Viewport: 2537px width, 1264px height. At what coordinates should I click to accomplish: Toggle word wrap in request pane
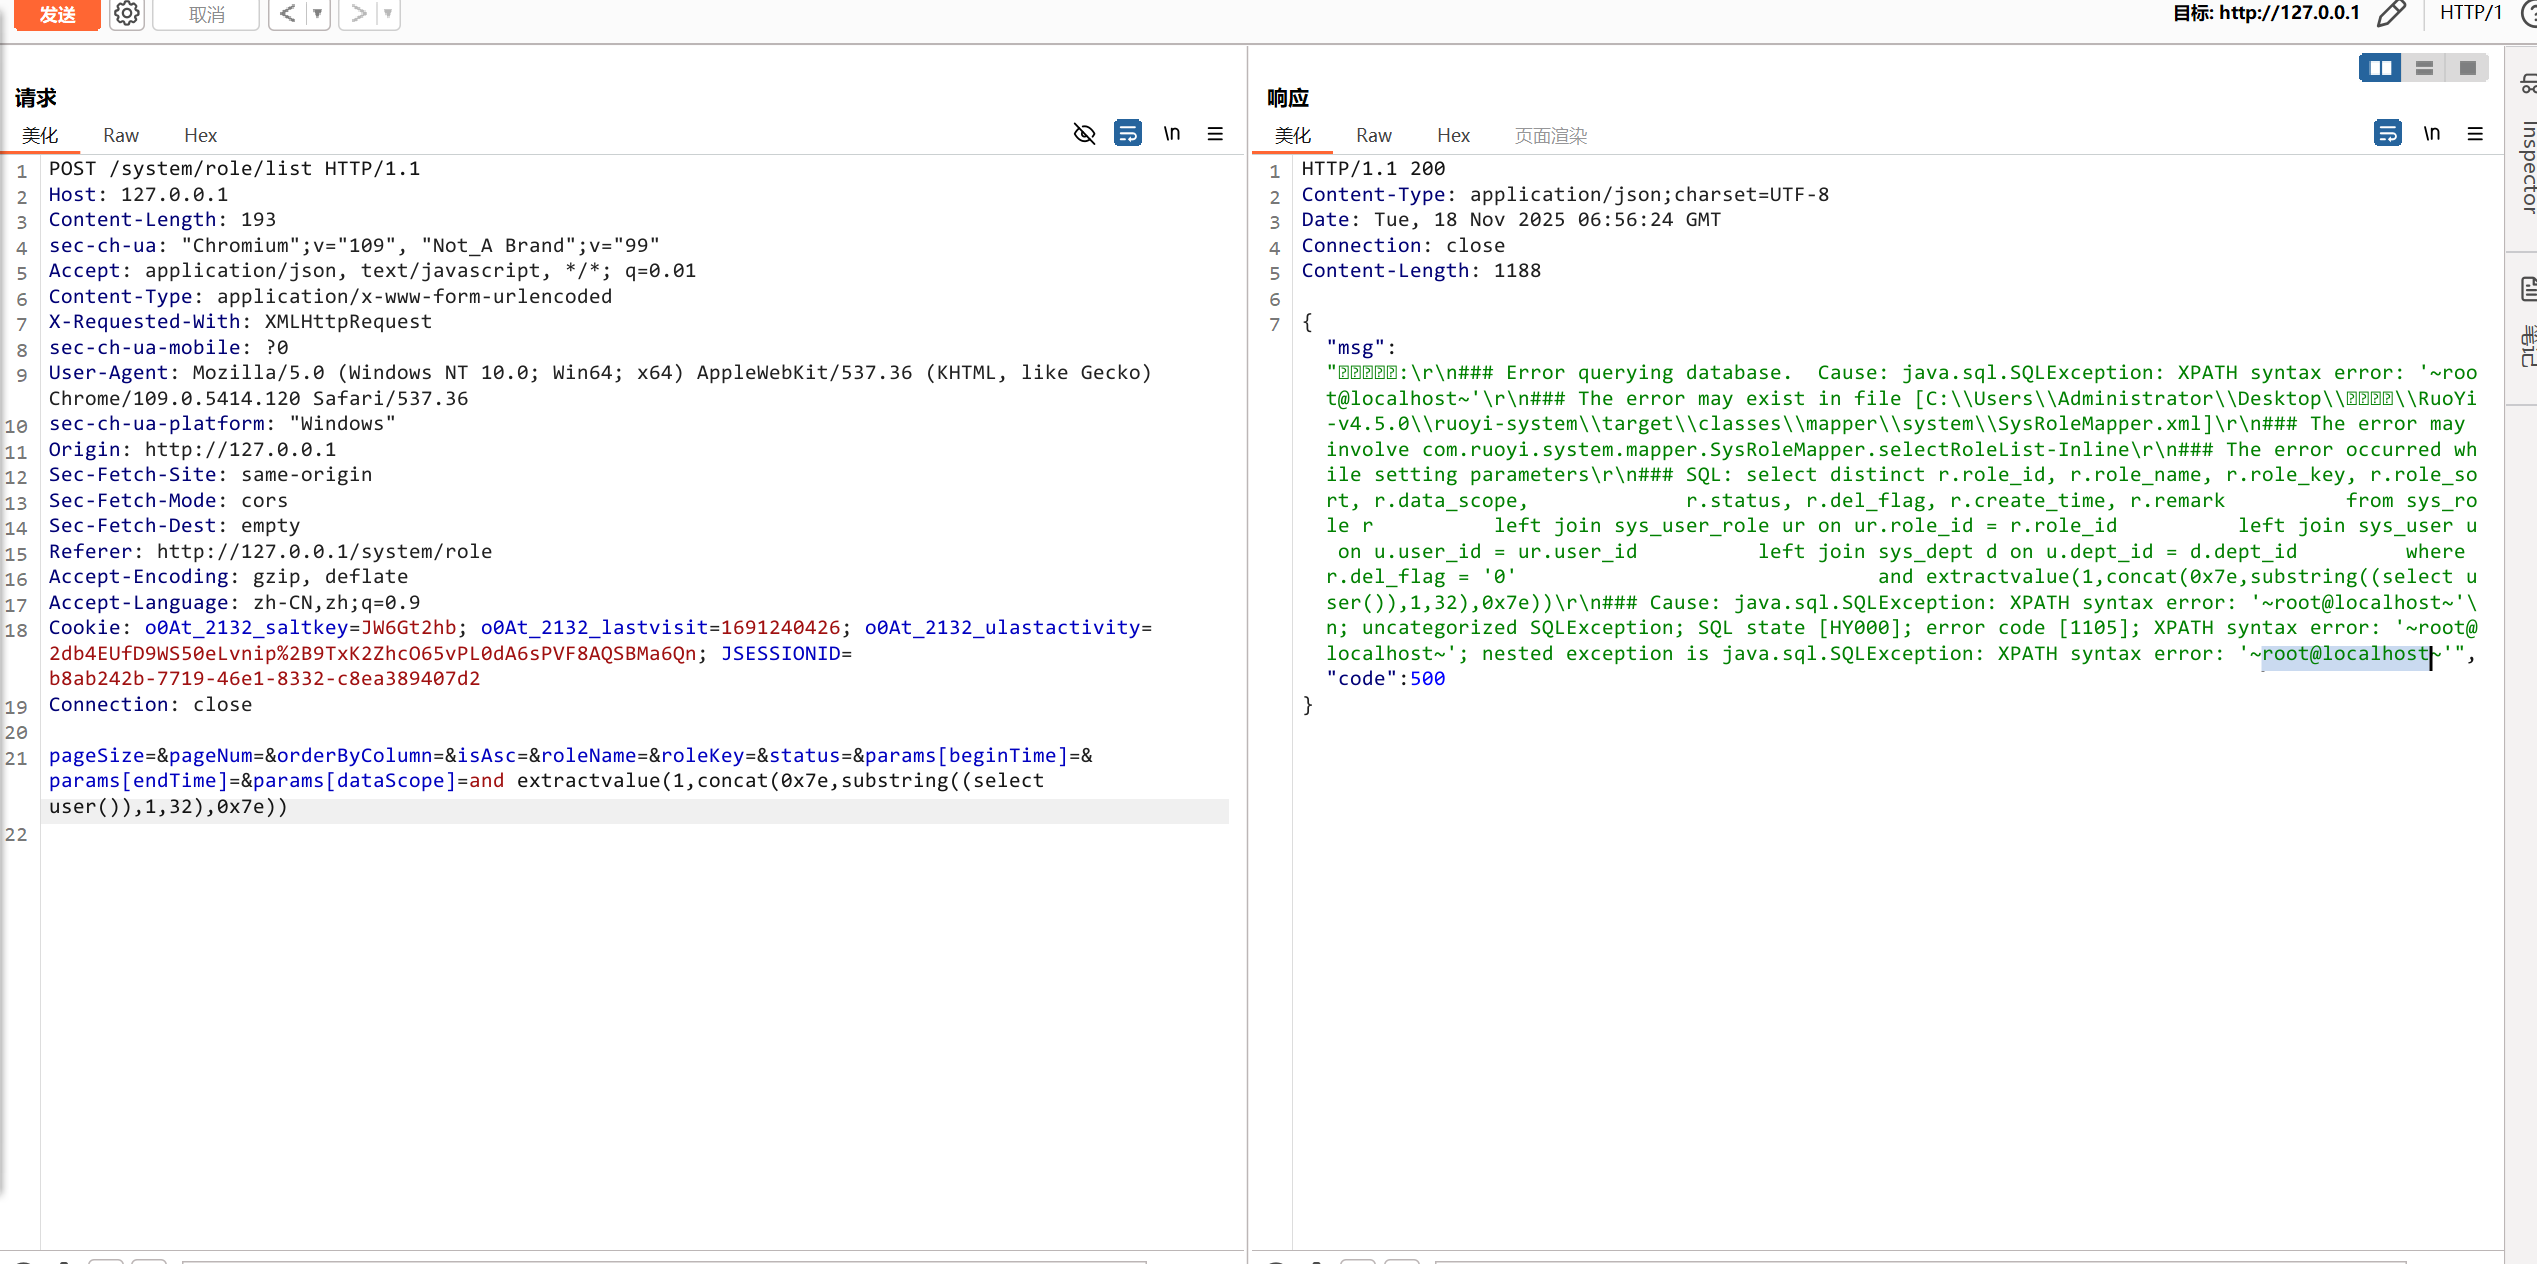(x=1128, y=134)
